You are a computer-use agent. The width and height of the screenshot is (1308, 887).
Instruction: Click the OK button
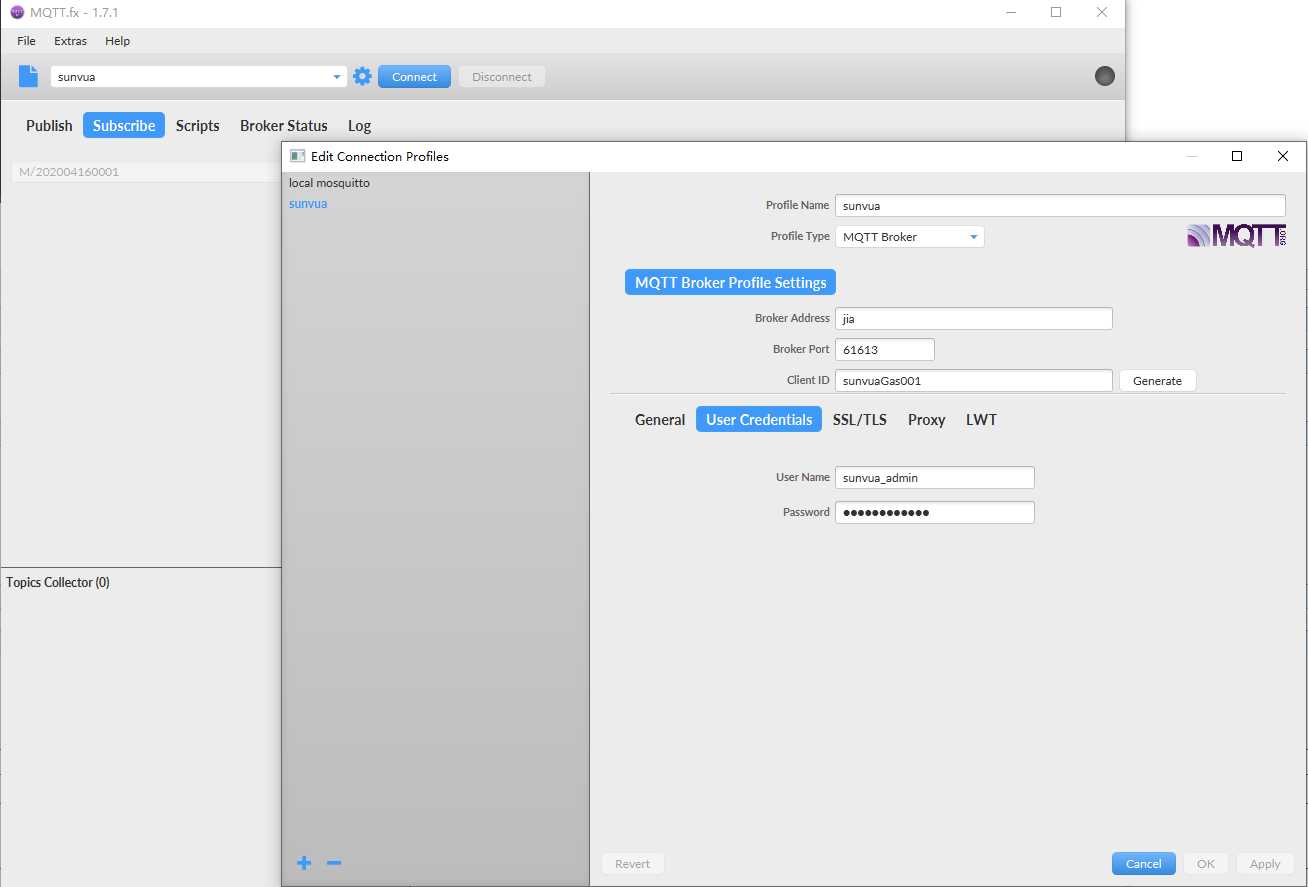(x=1206, y=864)
